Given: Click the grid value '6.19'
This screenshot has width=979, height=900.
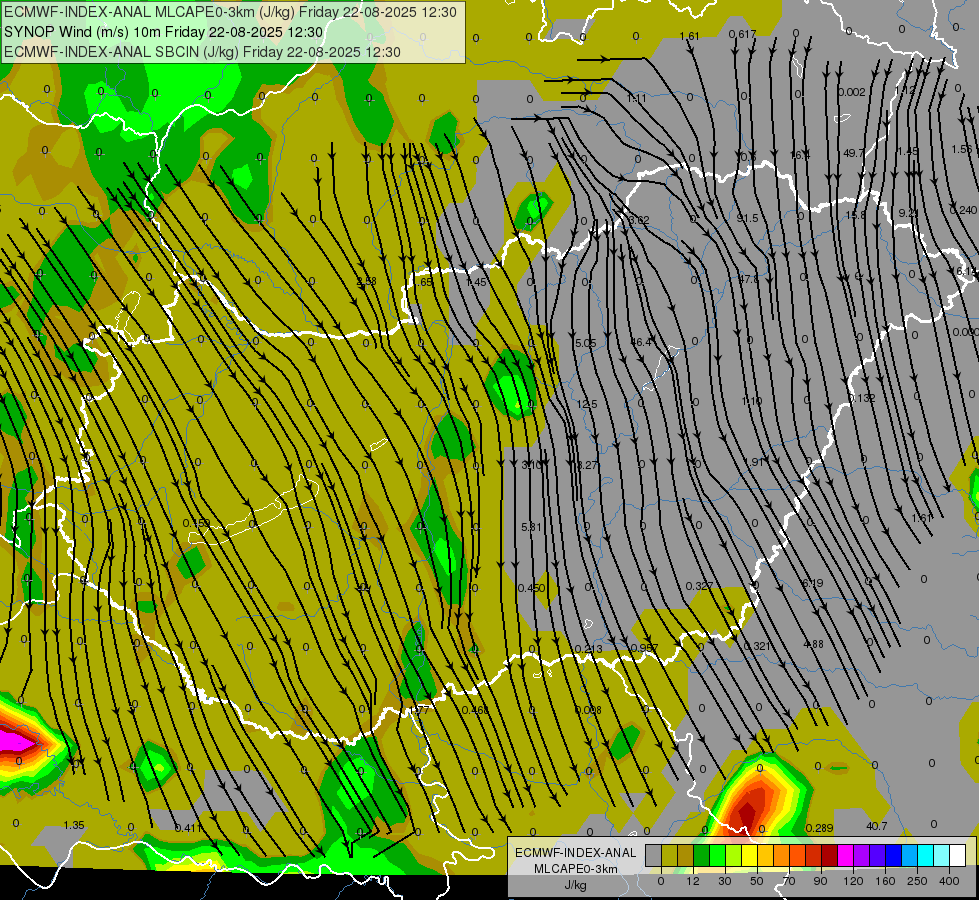Looking at the screenshot, I should pos(812,583).
